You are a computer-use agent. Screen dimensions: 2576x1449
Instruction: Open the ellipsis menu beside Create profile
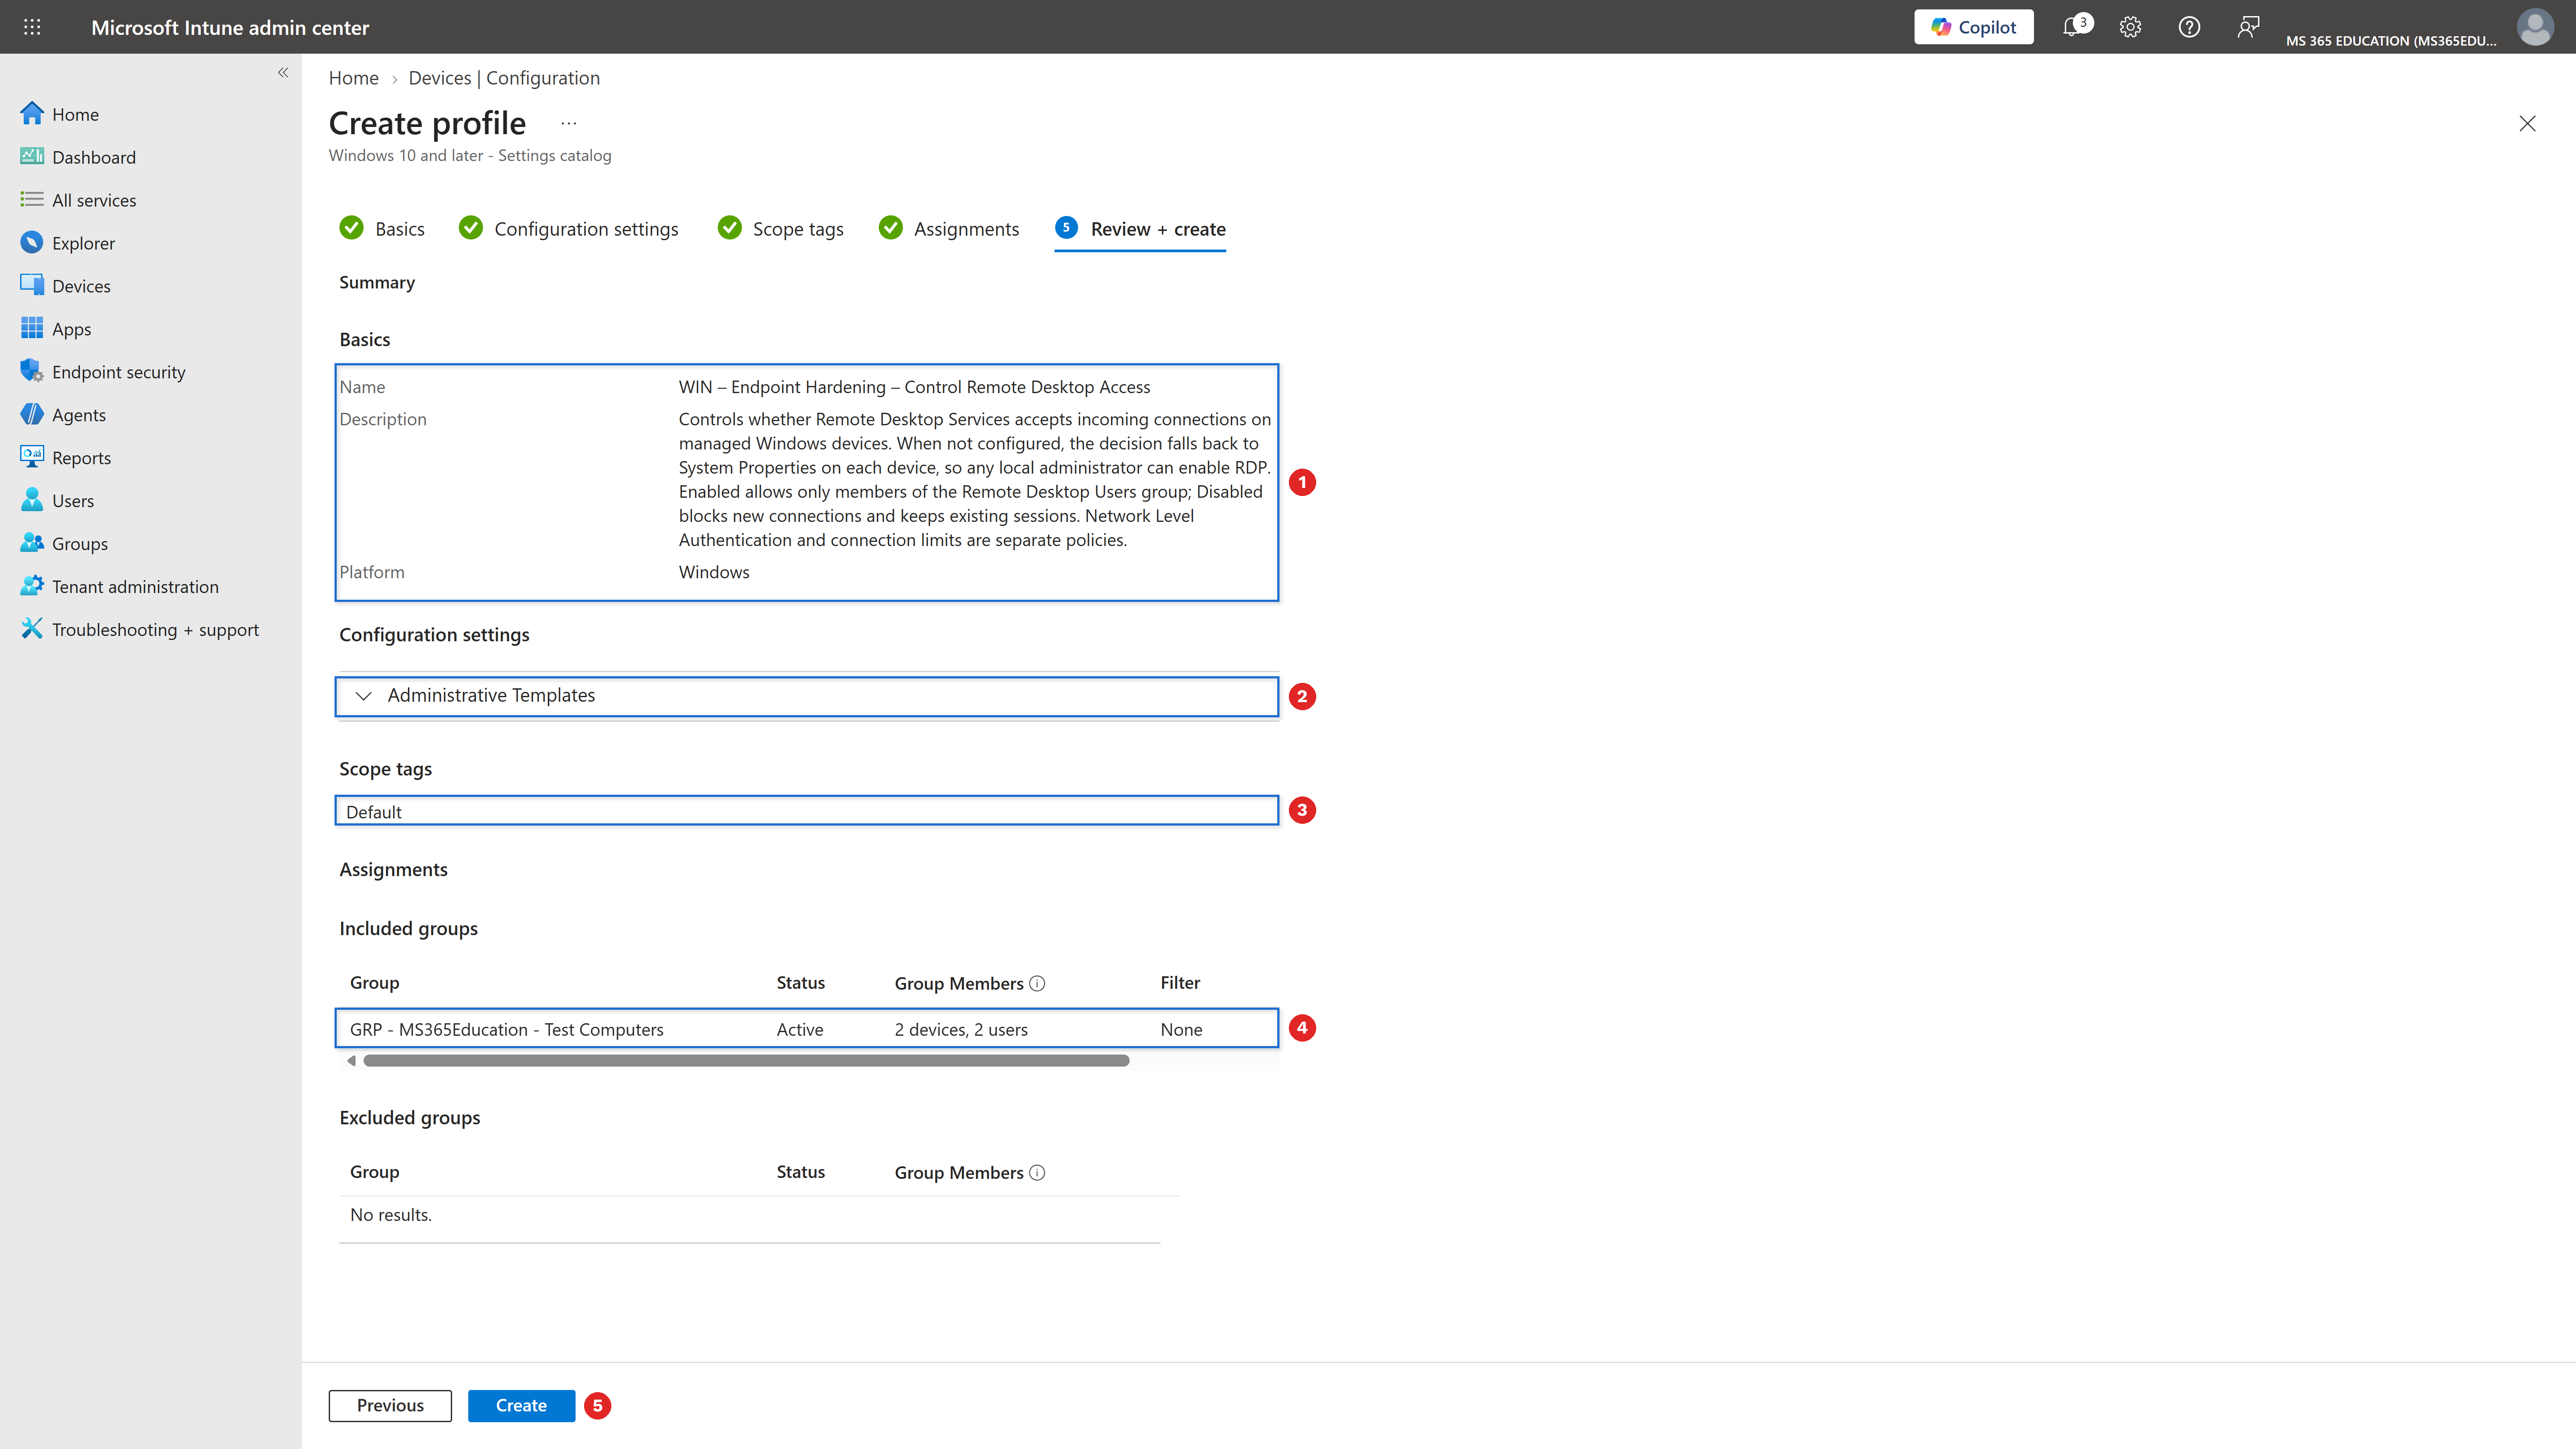tap(568, 123)
